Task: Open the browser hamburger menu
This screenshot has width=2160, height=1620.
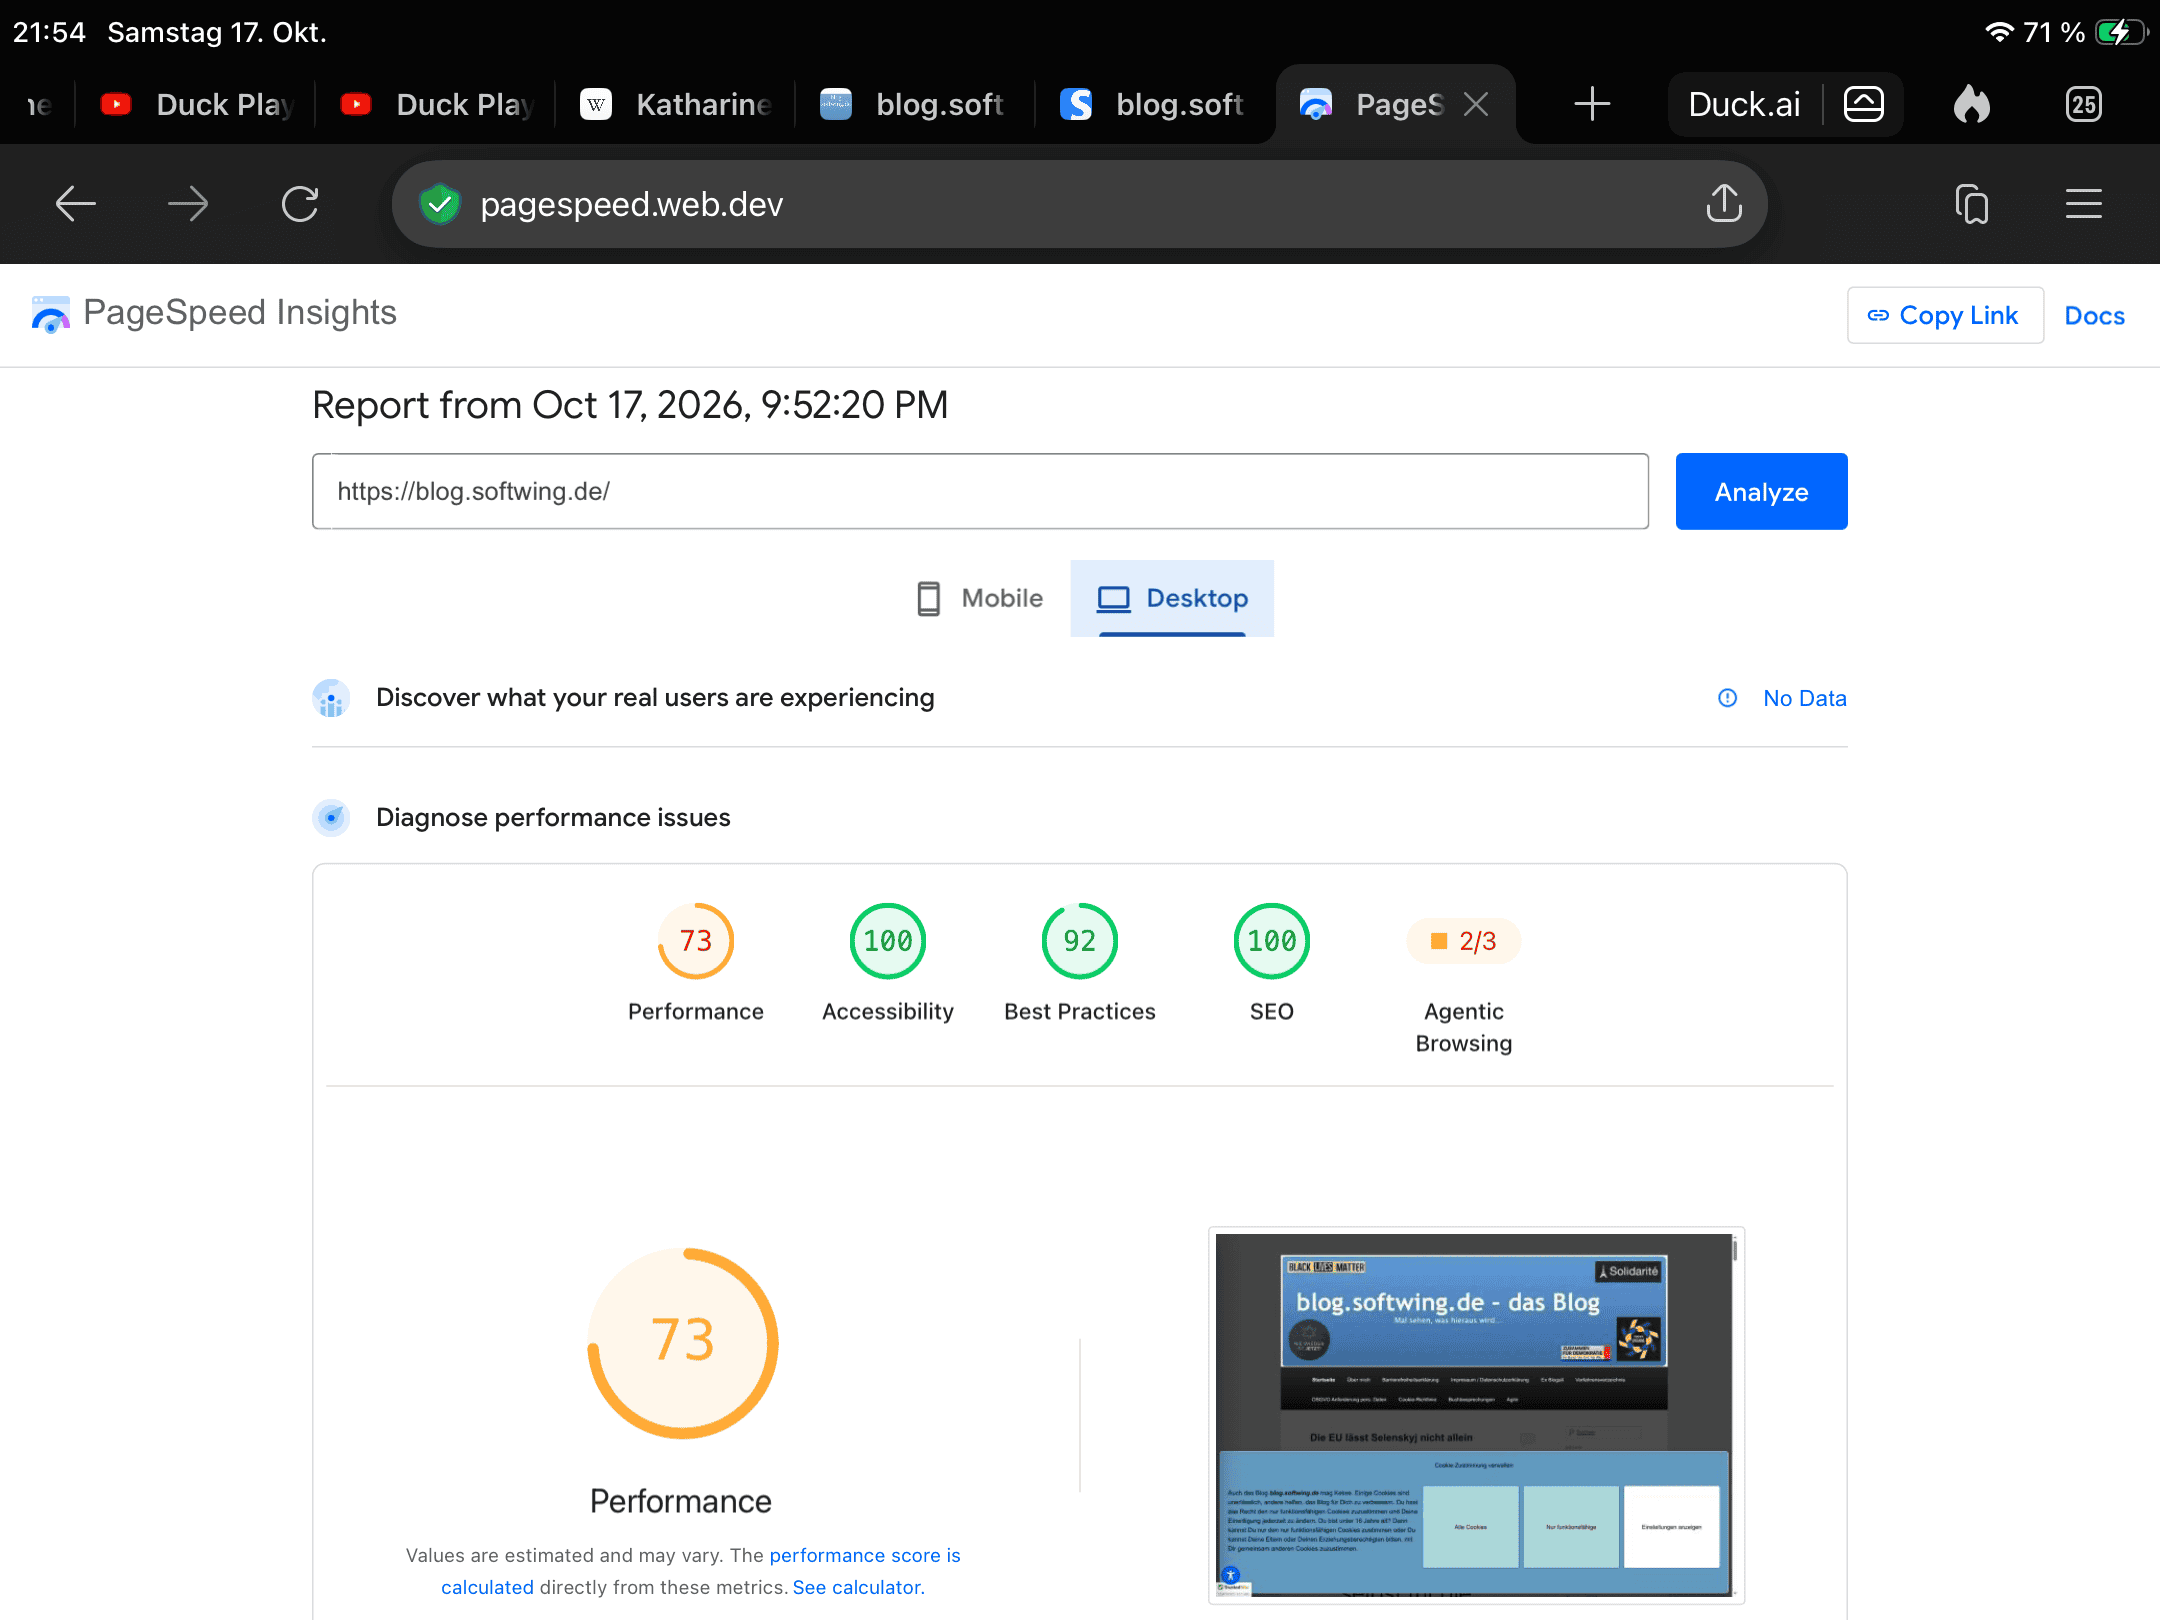Action: (x=2084, y=204)
